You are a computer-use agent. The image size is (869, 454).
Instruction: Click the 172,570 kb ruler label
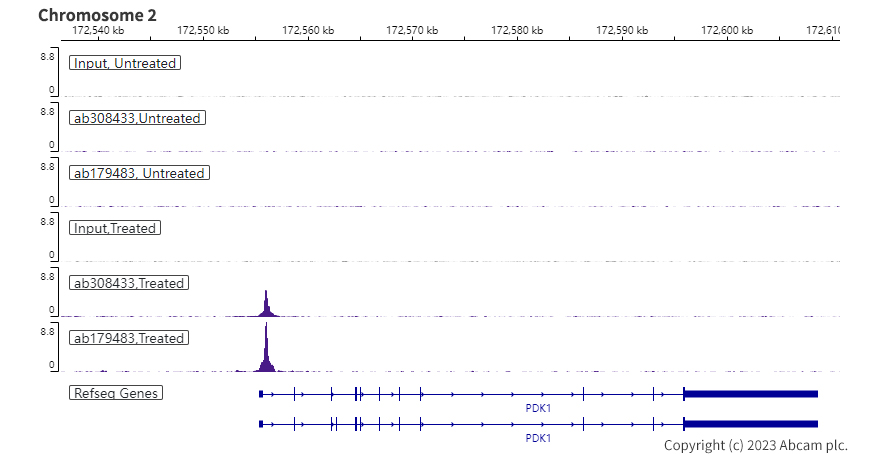(x=412, y=30)
